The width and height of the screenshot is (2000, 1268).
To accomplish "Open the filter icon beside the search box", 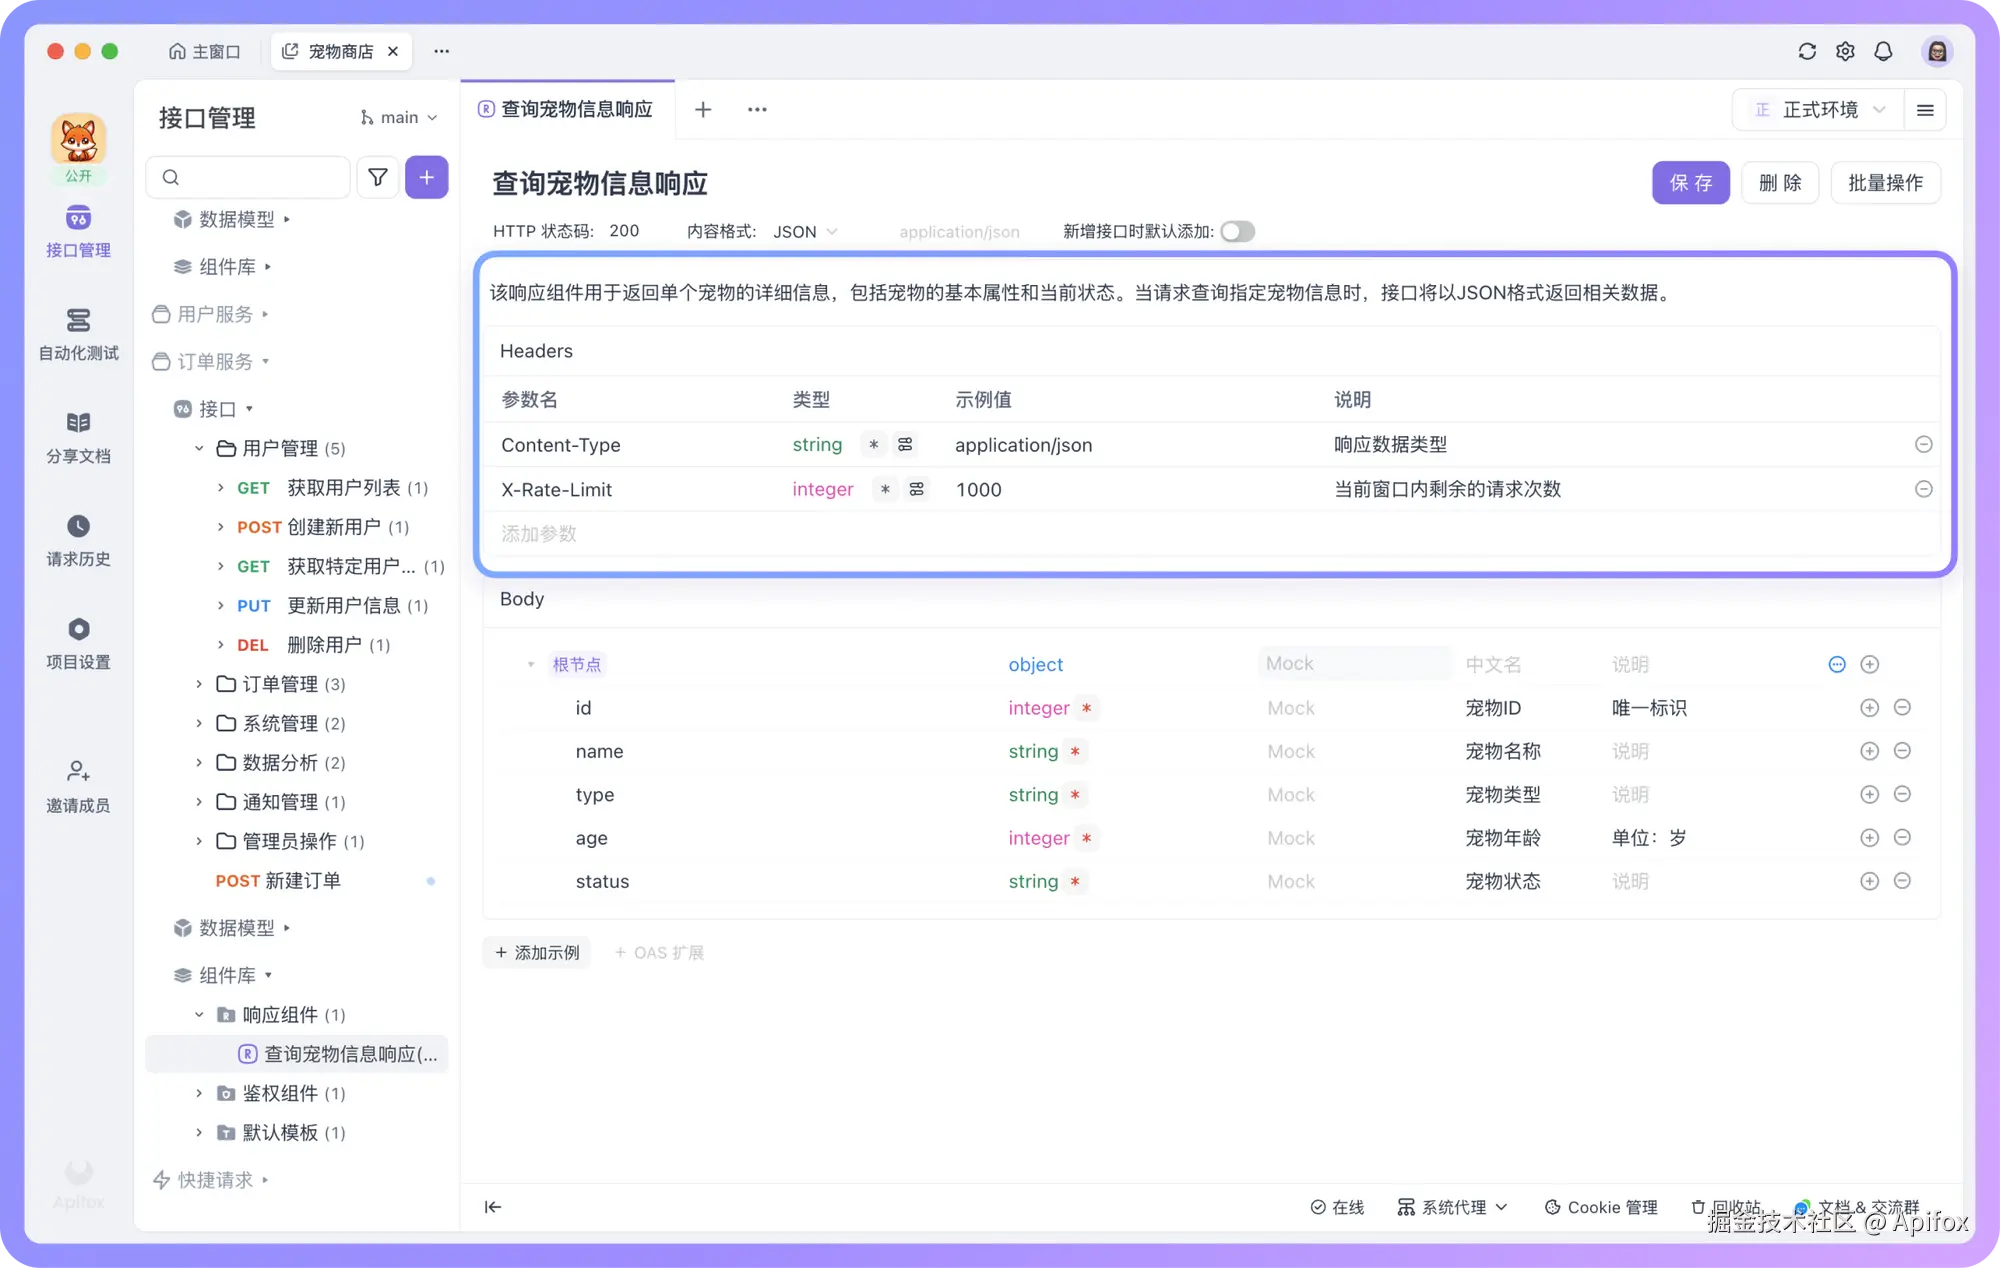I will point(377,177).
